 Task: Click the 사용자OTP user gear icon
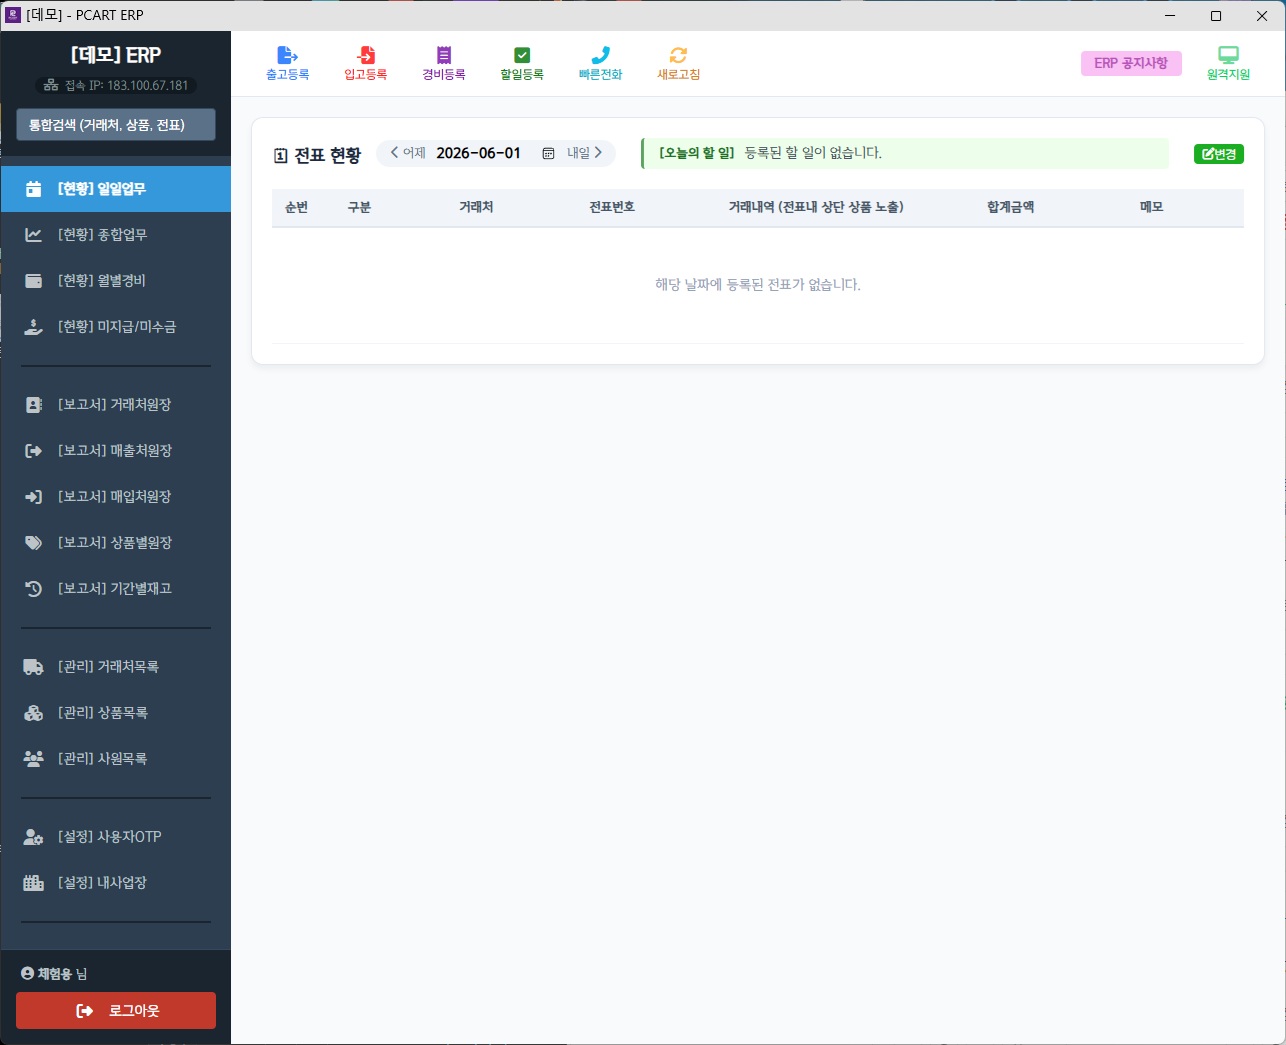[x=33, y=837]
